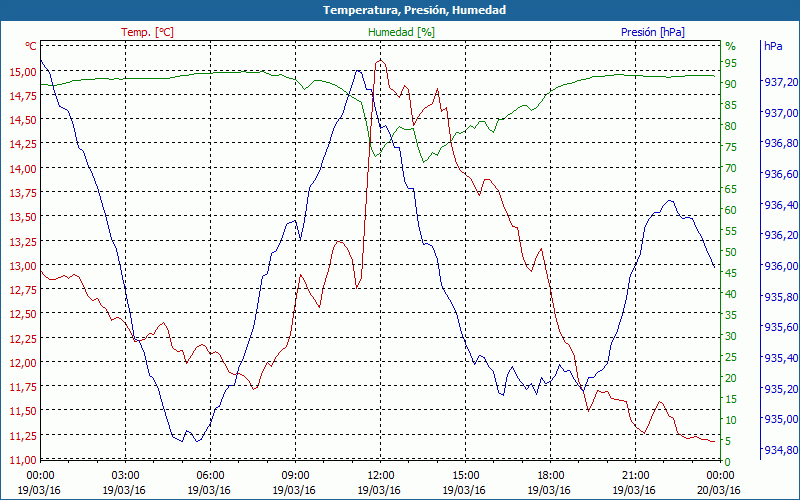Click the pressure axis value '935,20'
This screenshot has height=500, width=800.
coord(781,389)
